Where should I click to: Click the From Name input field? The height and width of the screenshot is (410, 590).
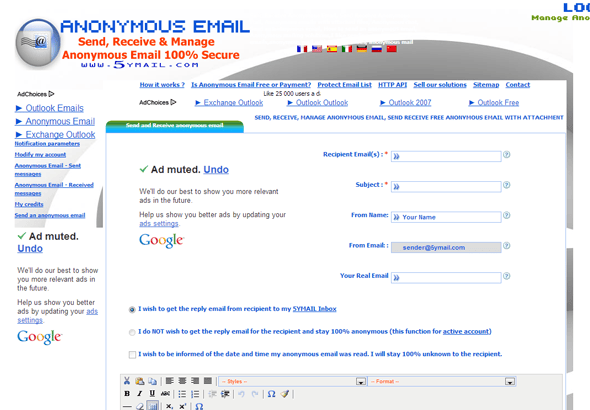[446, 217]
